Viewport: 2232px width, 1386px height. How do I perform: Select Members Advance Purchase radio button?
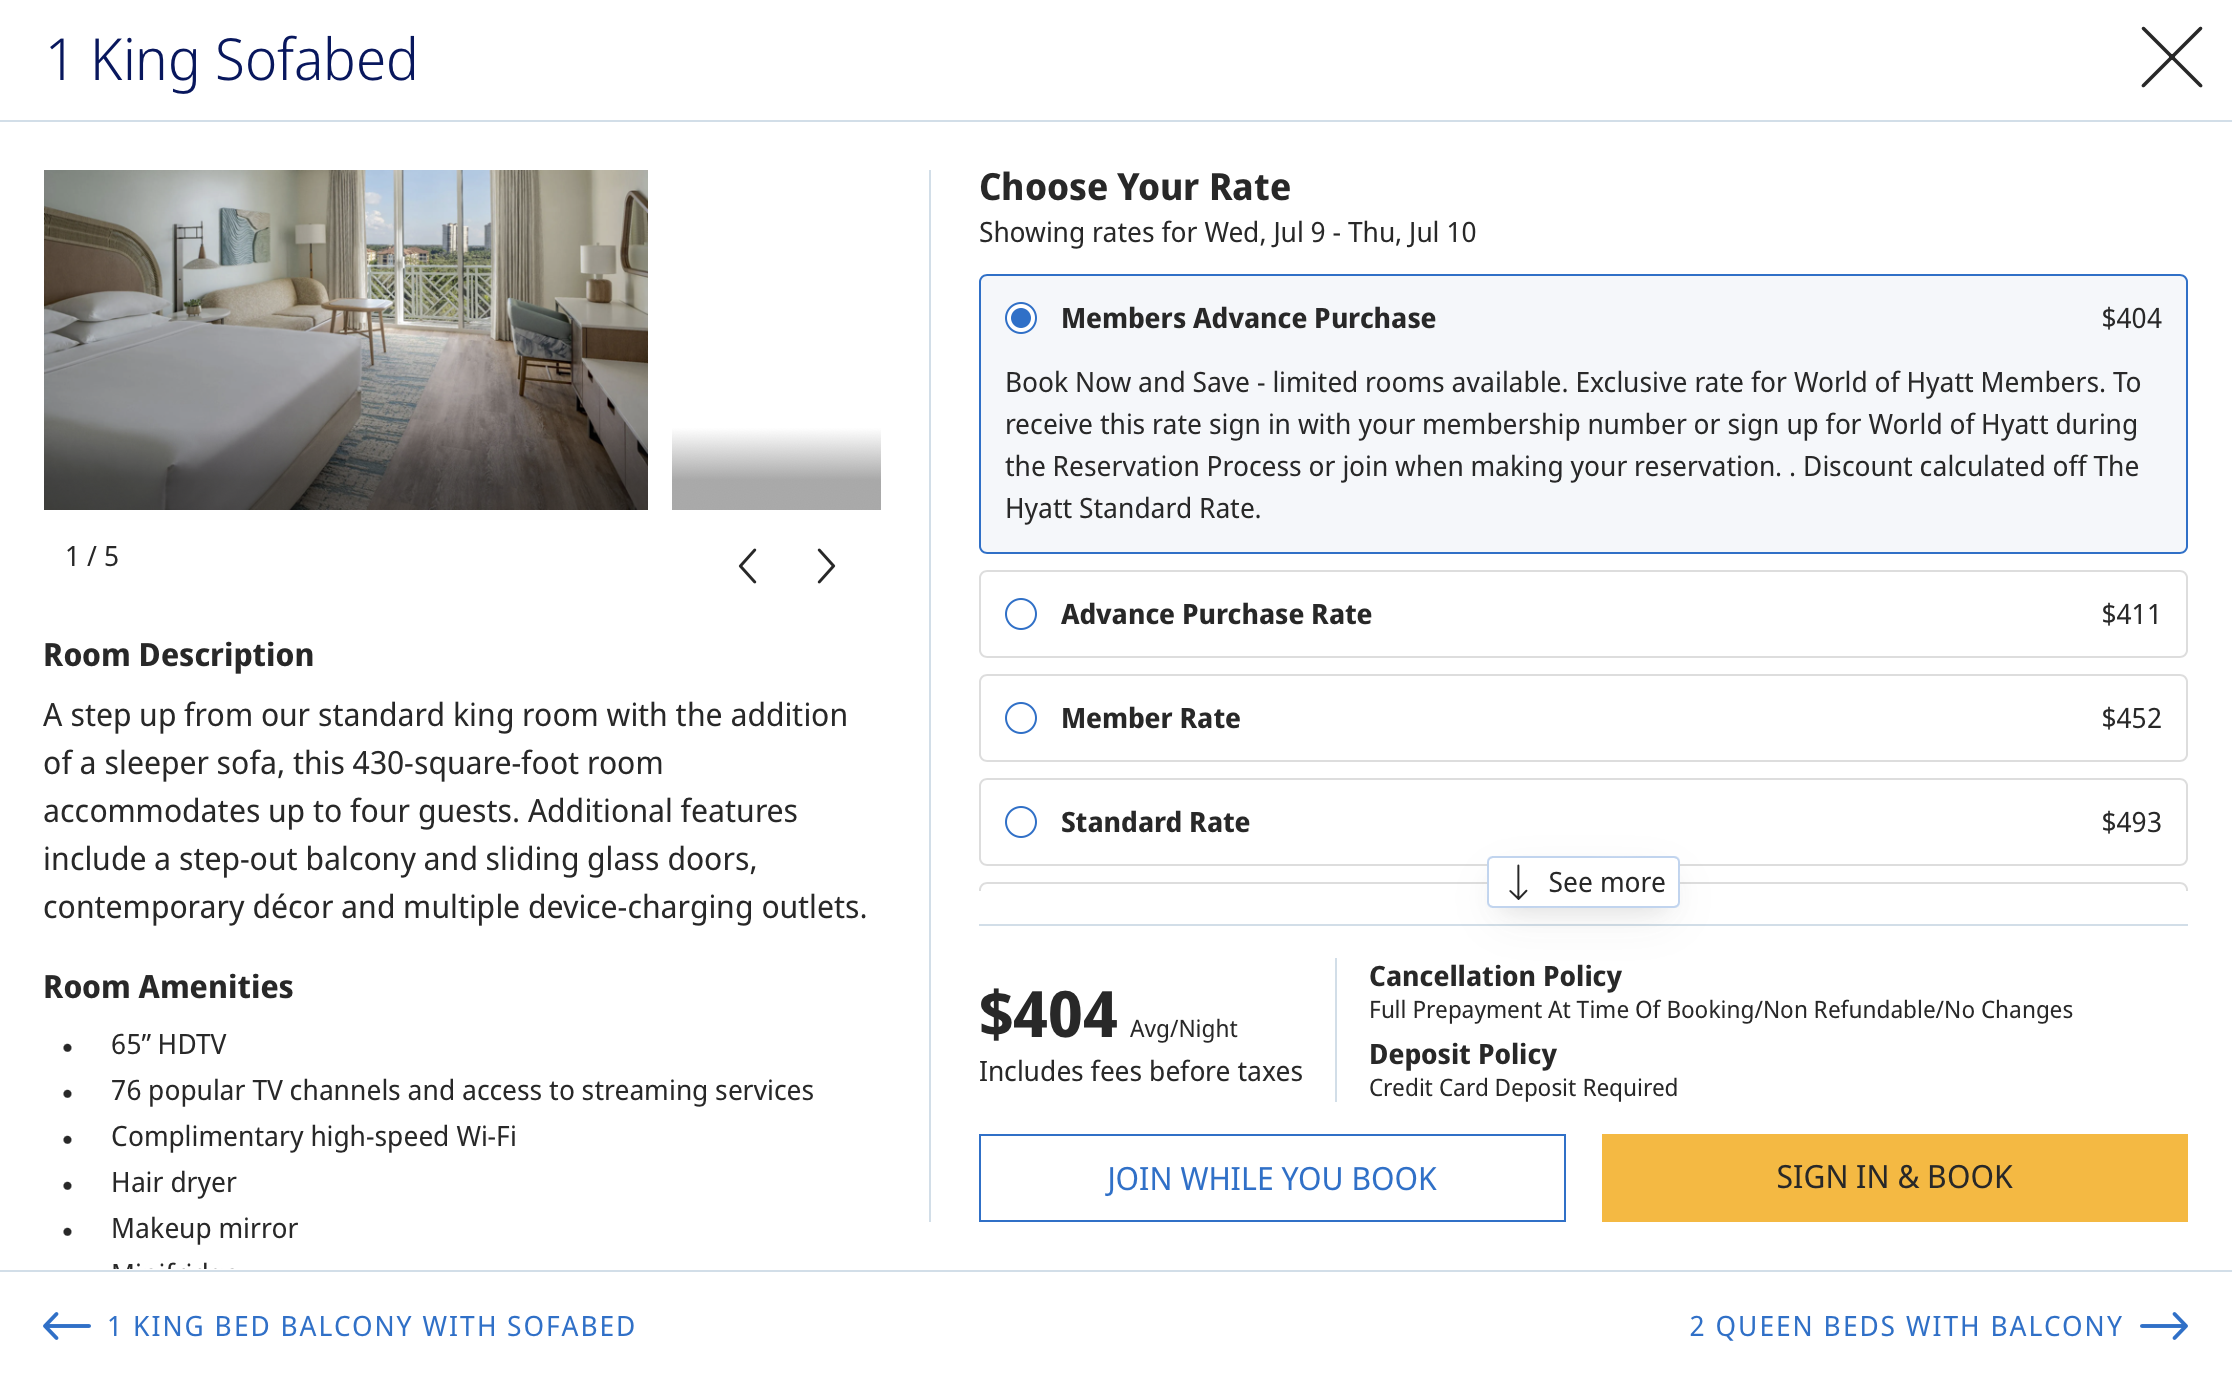[x=1021, y=318]
